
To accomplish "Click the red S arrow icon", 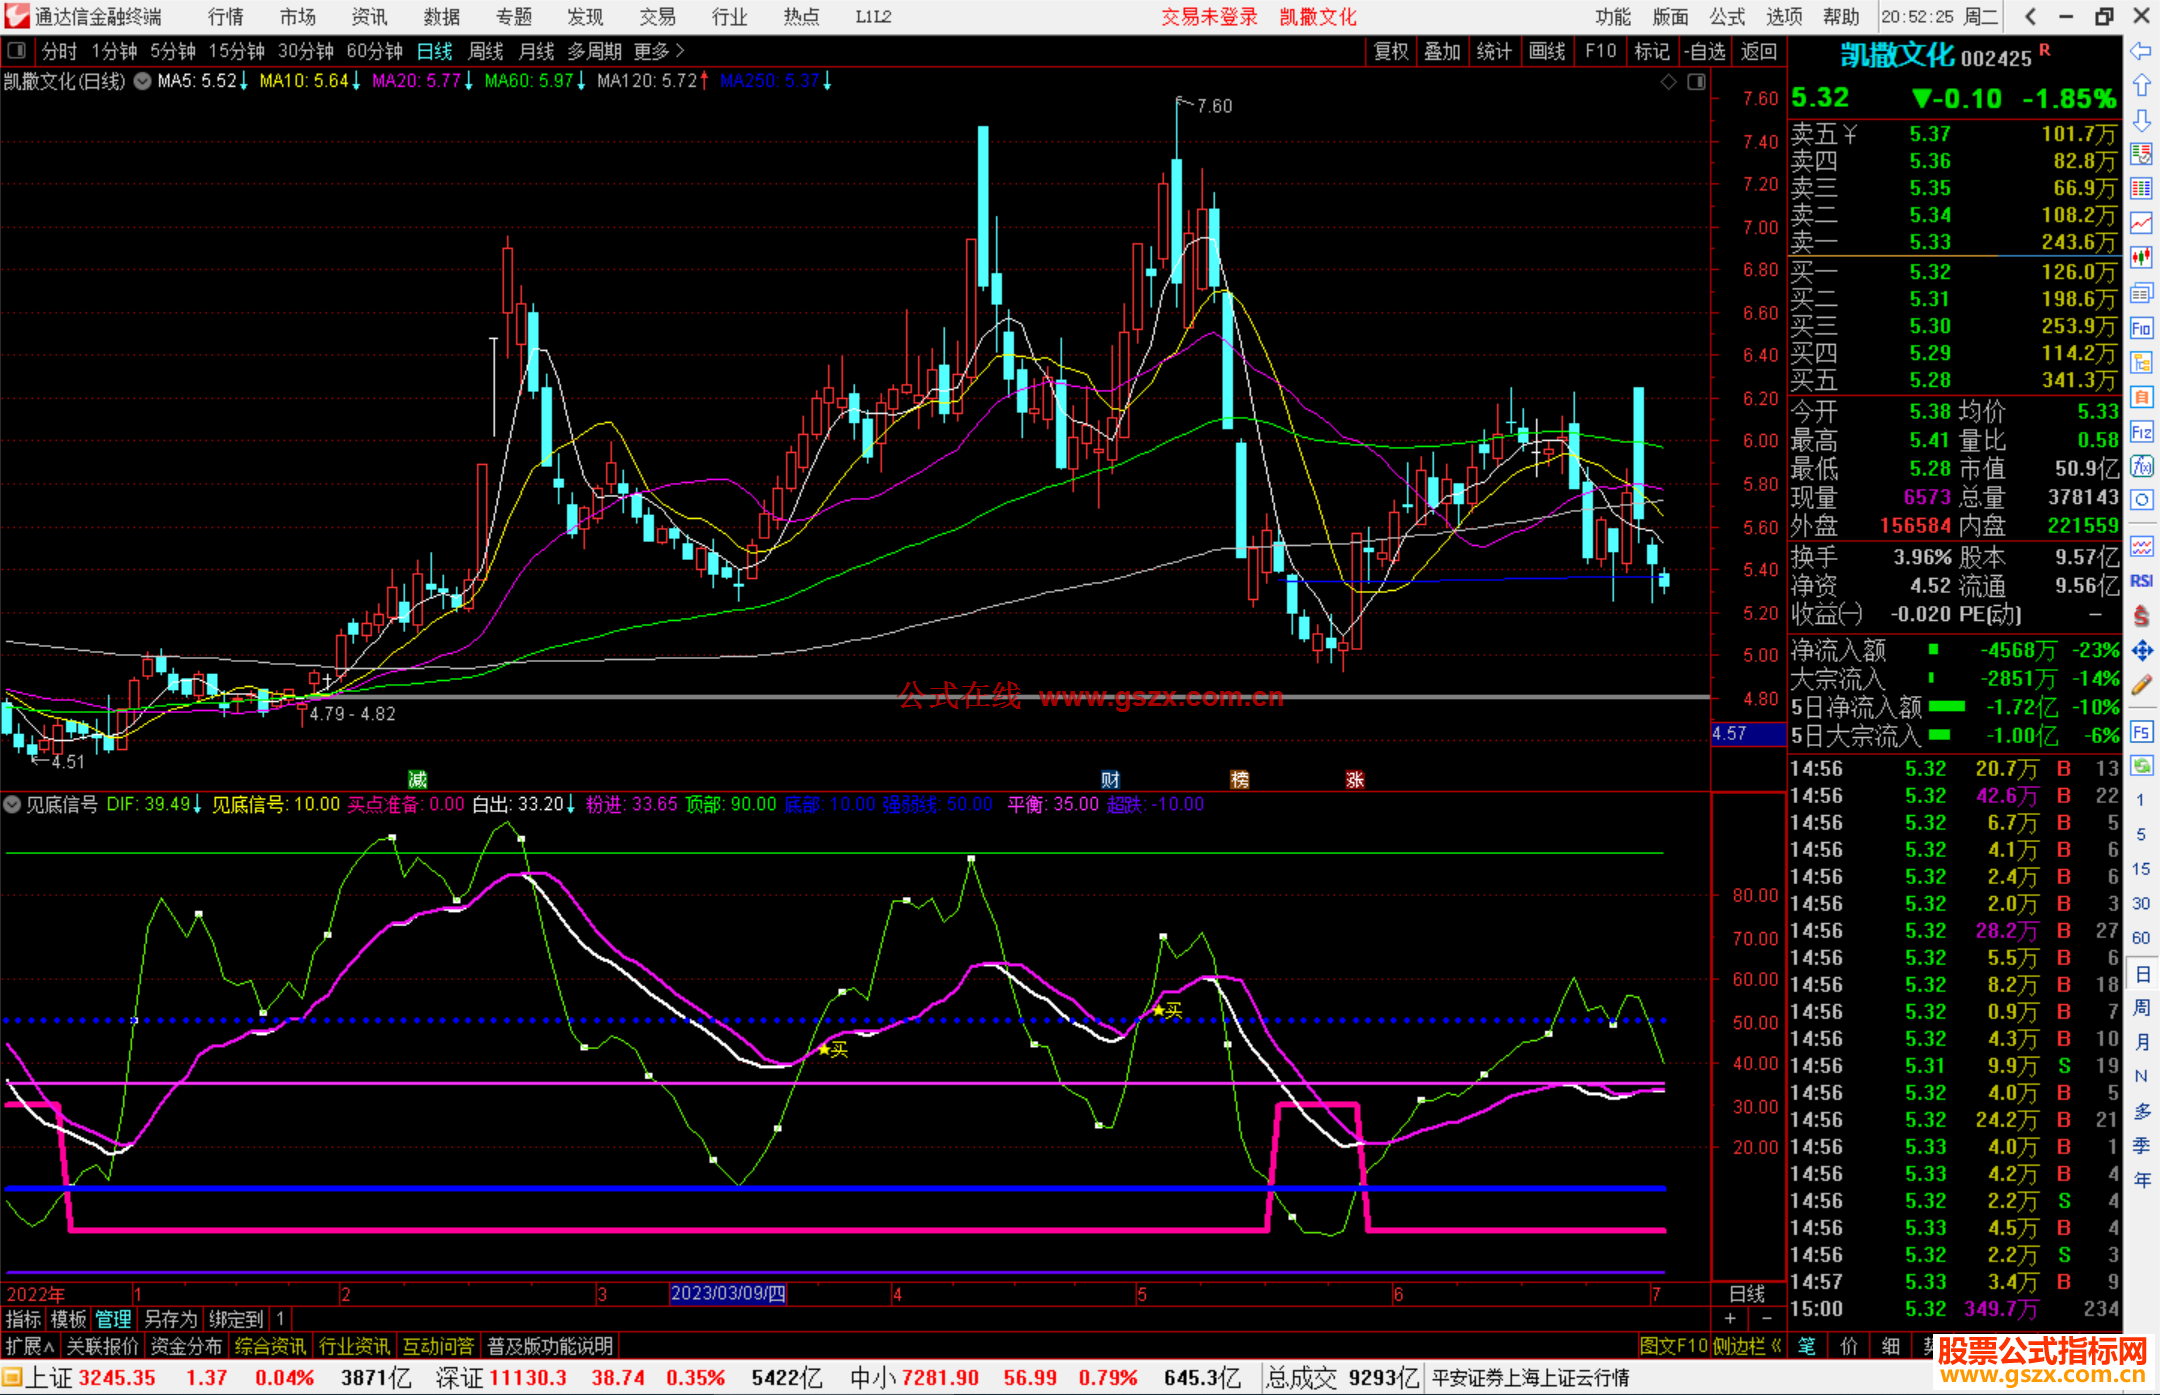I will click(2141, 615).
